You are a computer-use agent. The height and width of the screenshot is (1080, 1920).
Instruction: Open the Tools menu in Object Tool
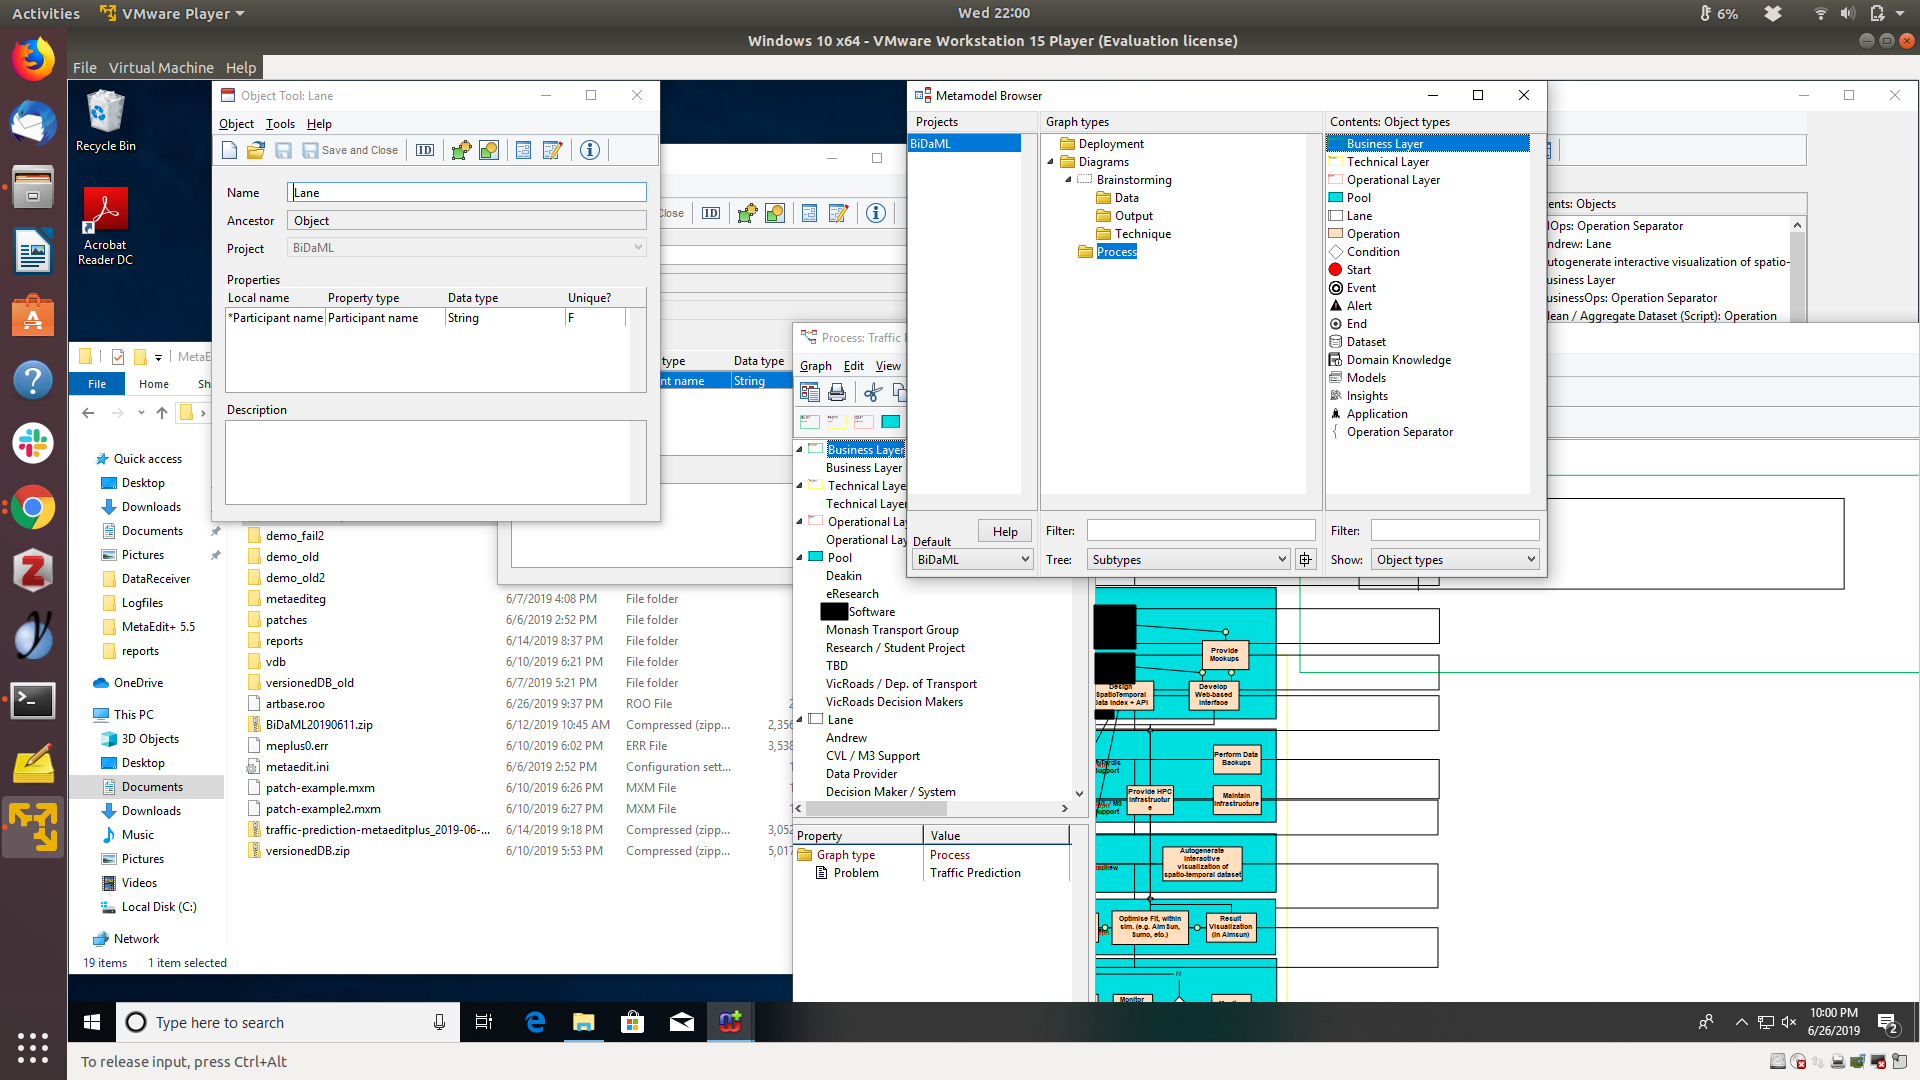280,124
